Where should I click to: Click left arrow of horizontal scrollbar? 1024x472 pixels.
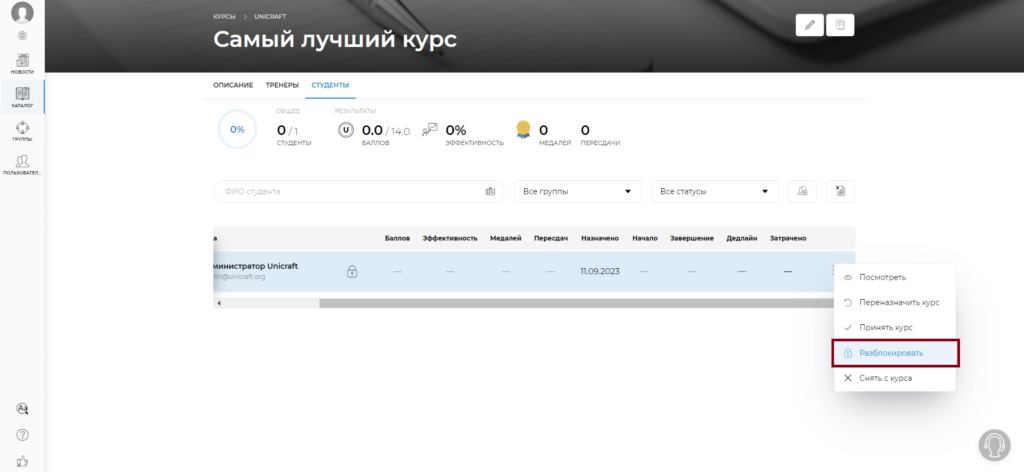tap(219, 303)
